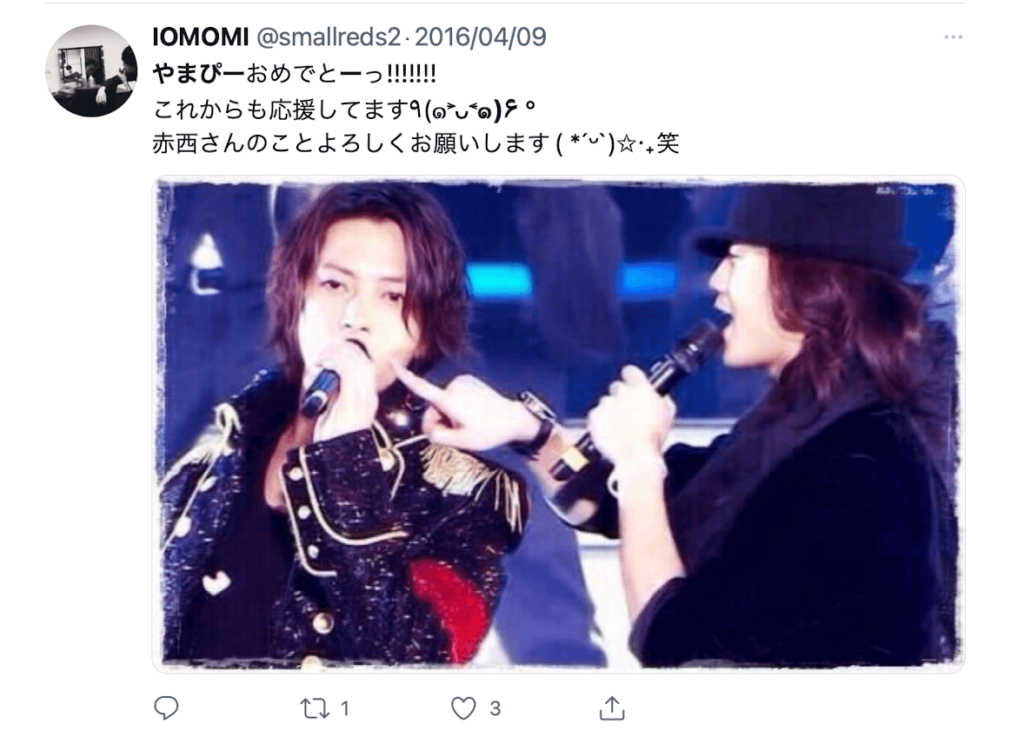Click the tweet text mentioning 赤西さん

[416, 143]
